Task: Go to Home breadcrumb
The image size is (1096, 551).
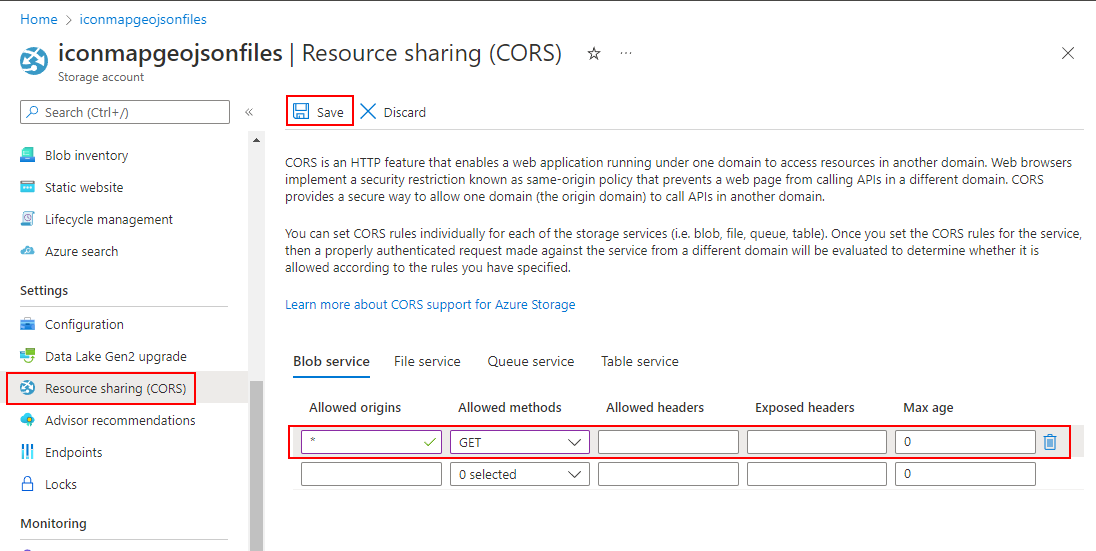Action: point(38,20)
